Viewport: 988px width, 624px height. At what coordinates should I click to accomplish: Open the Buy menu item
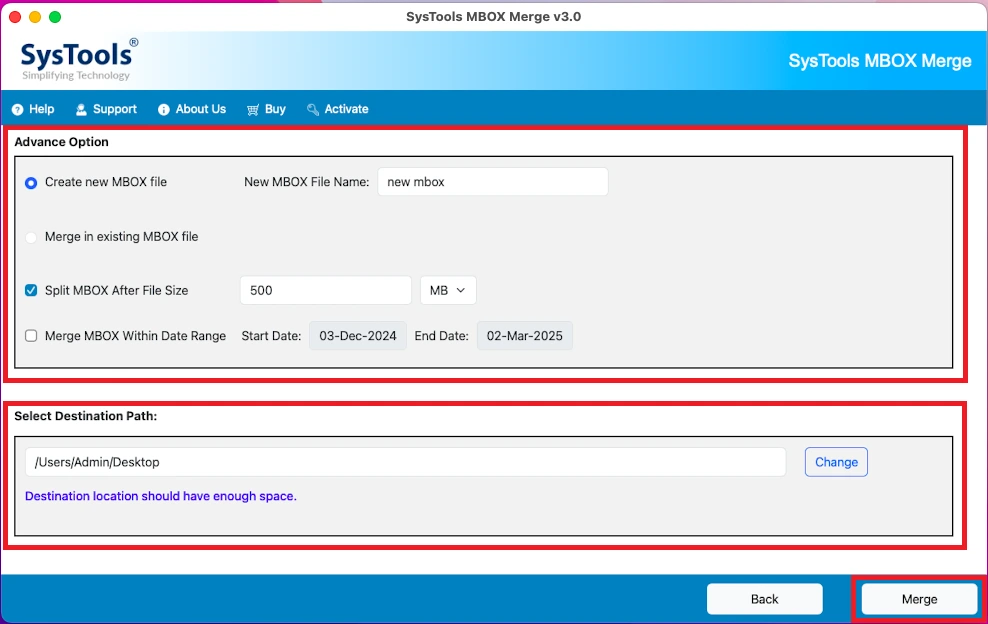coord(267,109)
